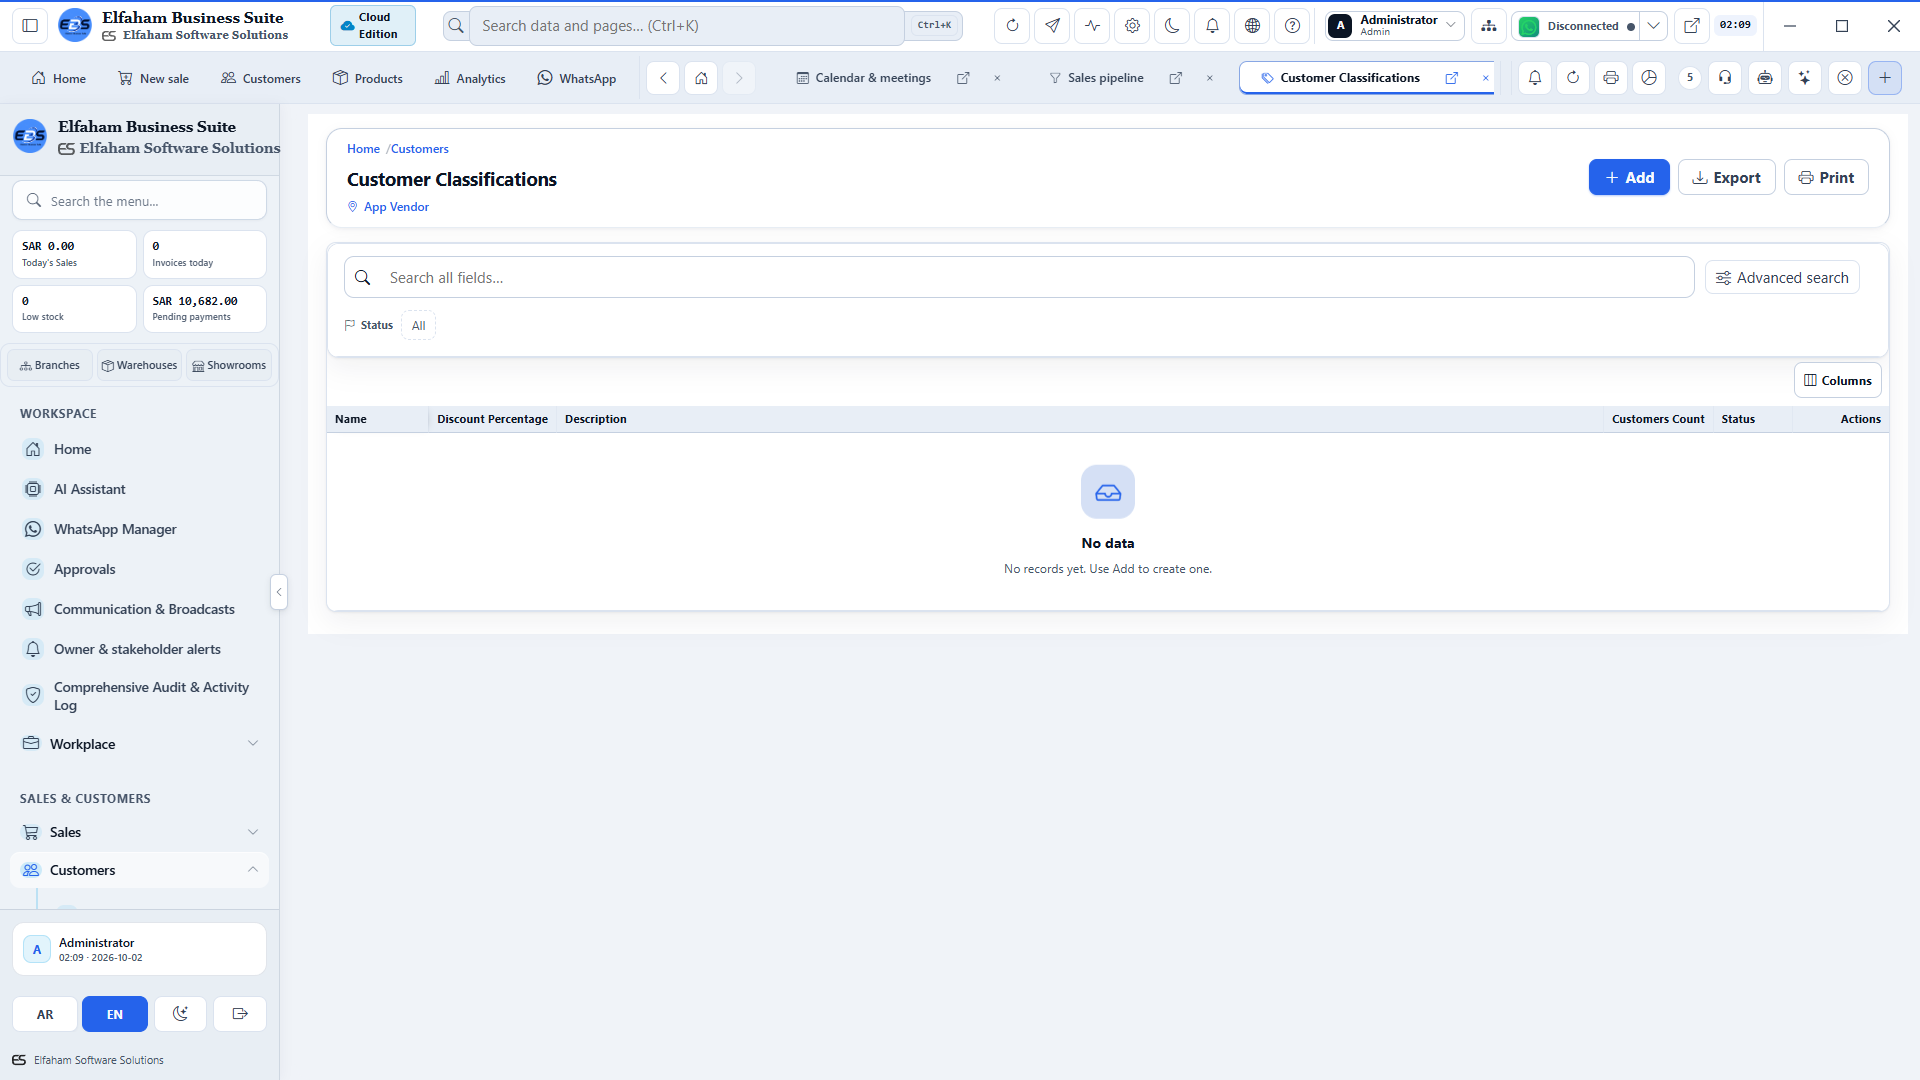Expand the Disconnected status dropdown arrow
The height and width of the screenshot is (1080, 1920).
[x=1654, y=26]
